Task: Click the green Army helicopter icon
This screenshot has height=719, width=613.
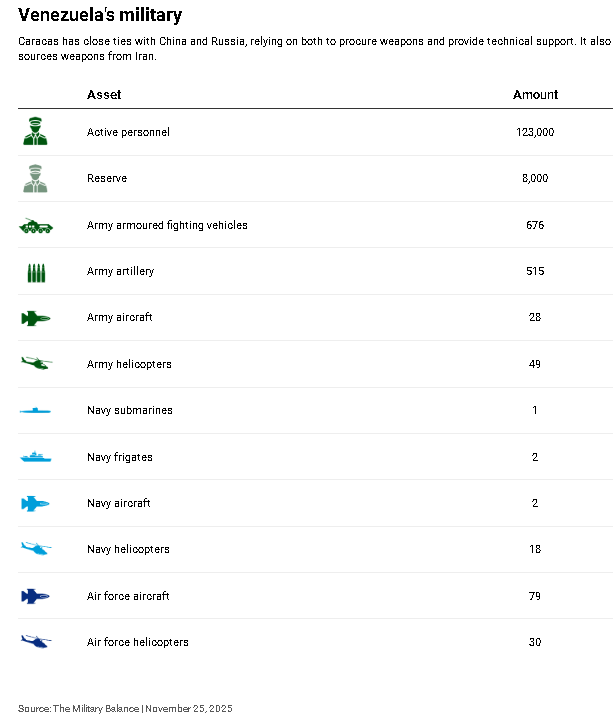Action: coord(37,364)
